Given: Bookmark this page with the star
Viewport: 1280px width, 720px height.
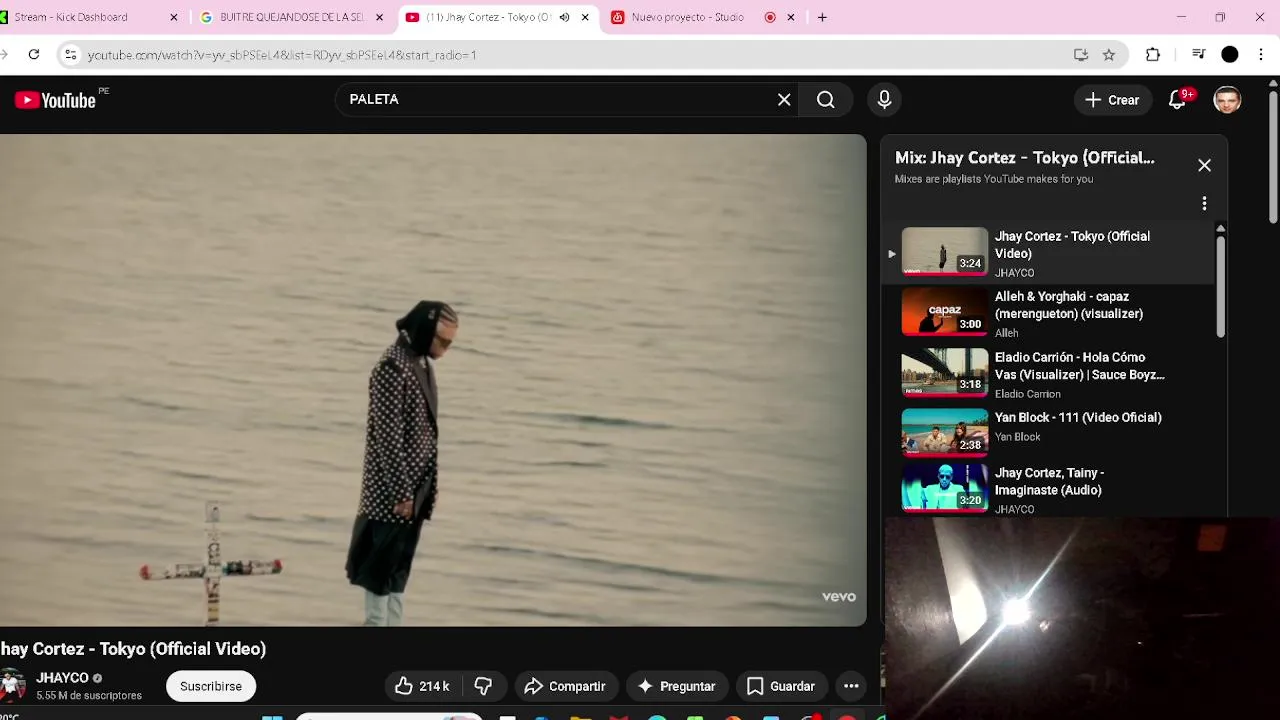Looking at the screenshot, I should pos(1109,55).
